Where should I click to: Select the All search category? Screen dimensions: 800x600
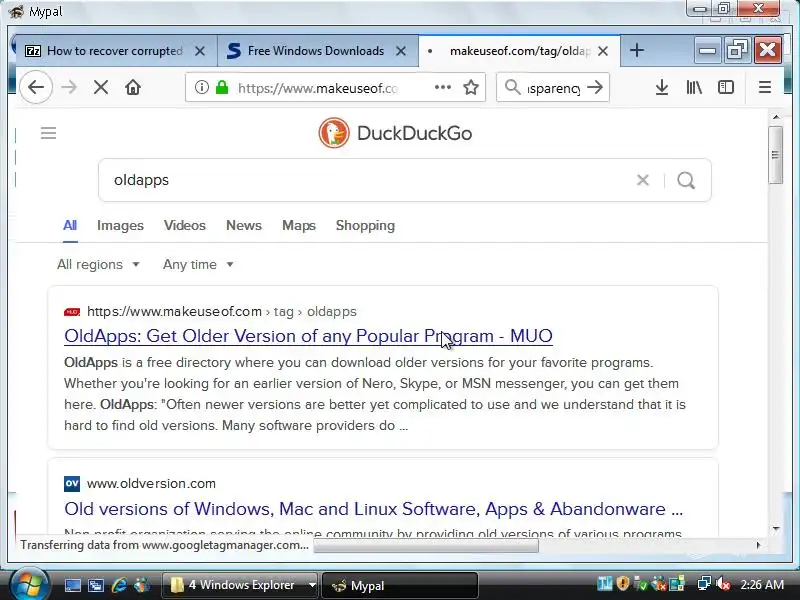pyautogui.click(x=70, y=226)
